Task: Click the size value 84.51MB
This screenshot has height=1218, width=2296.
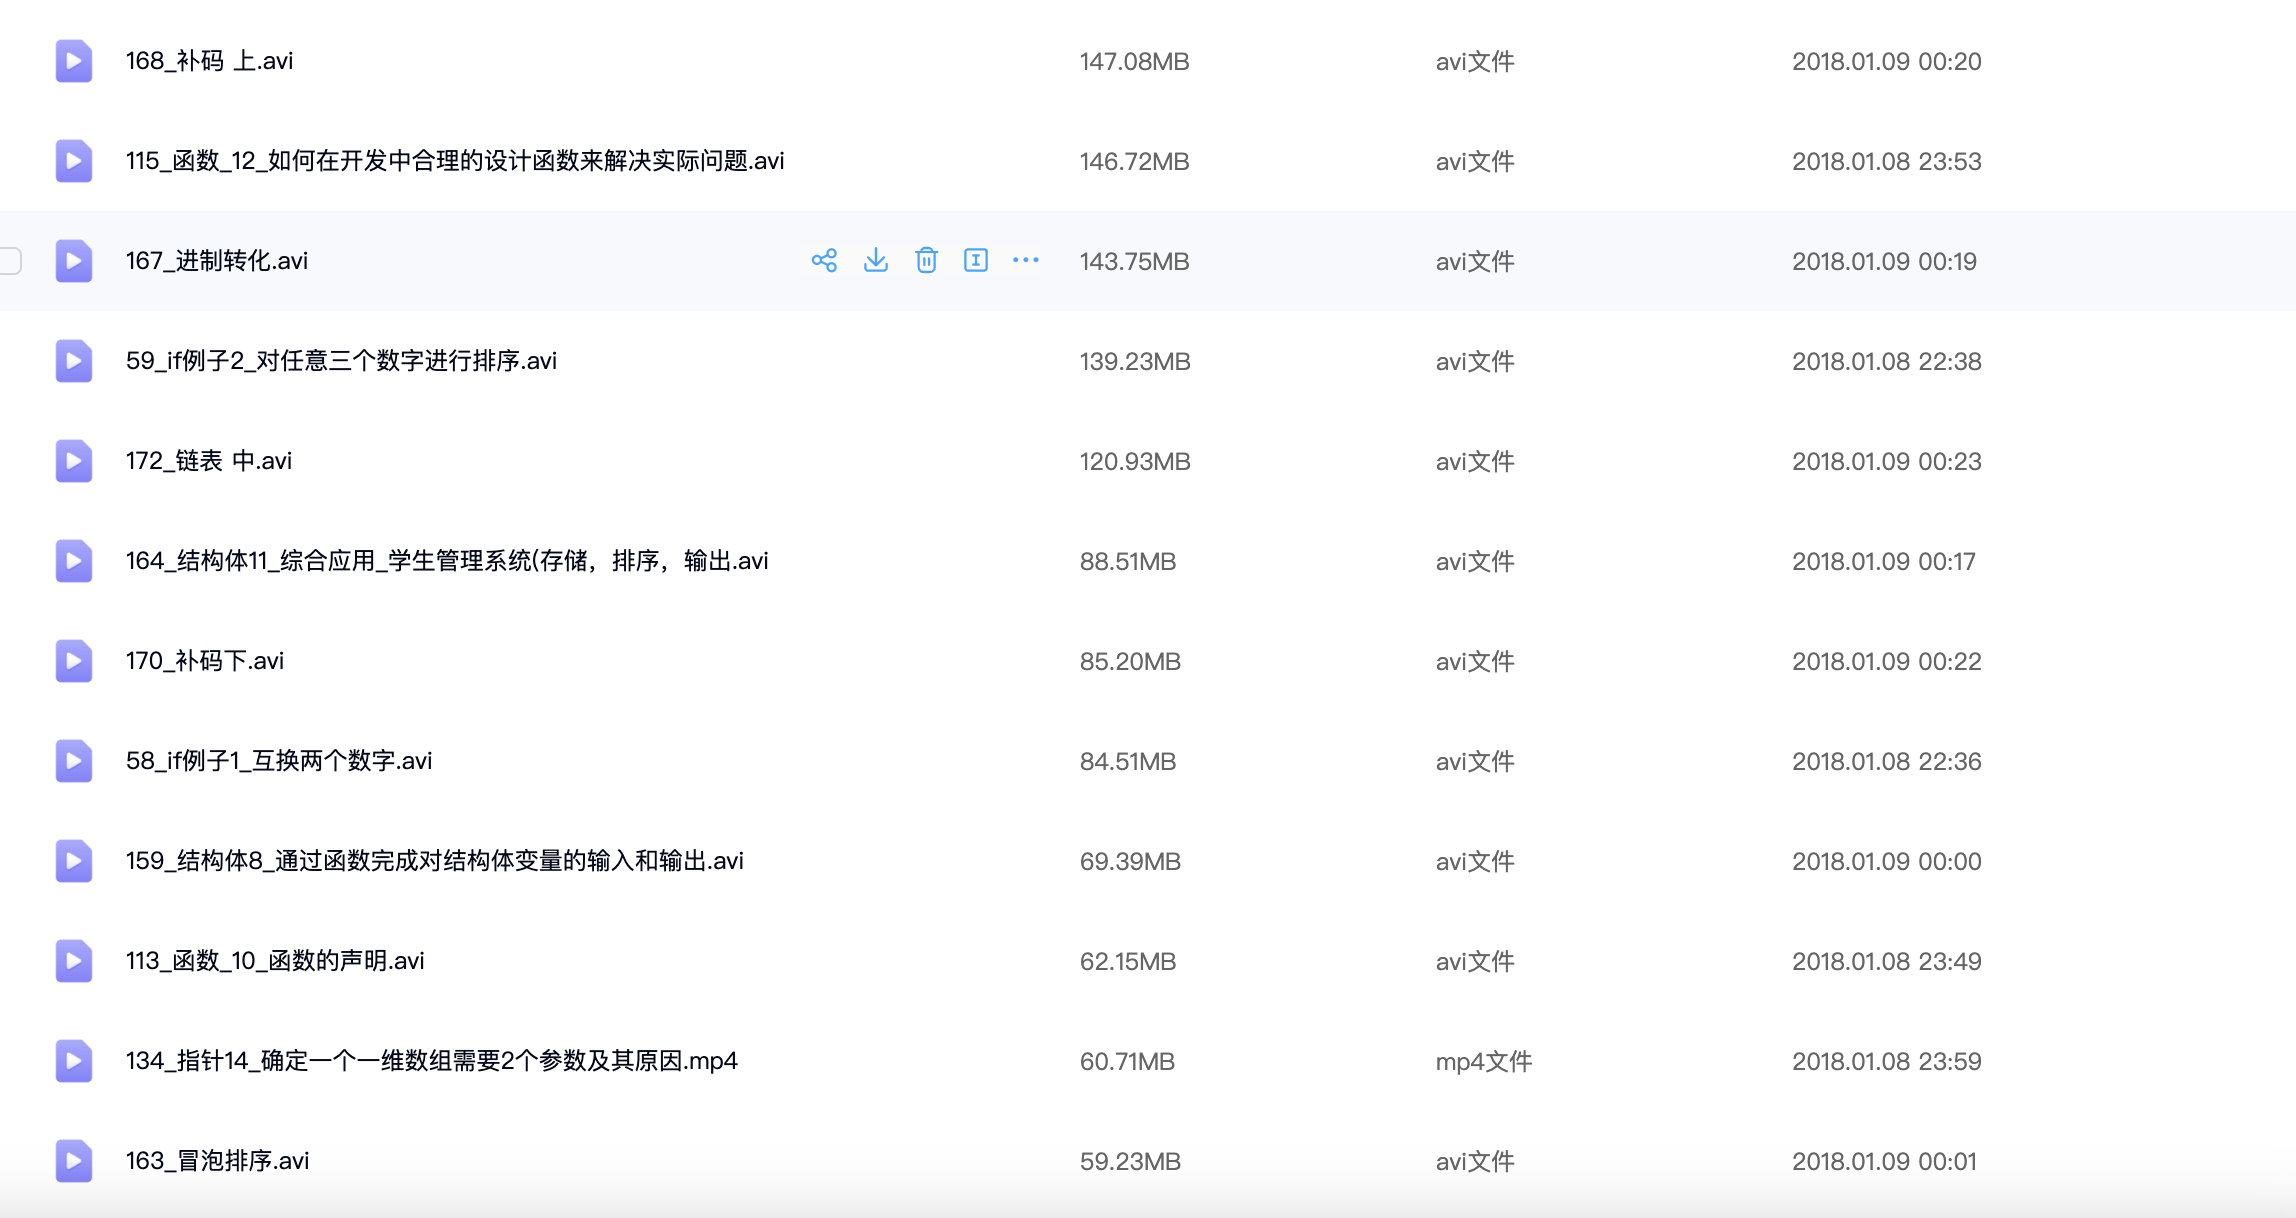Action: 1128,762
